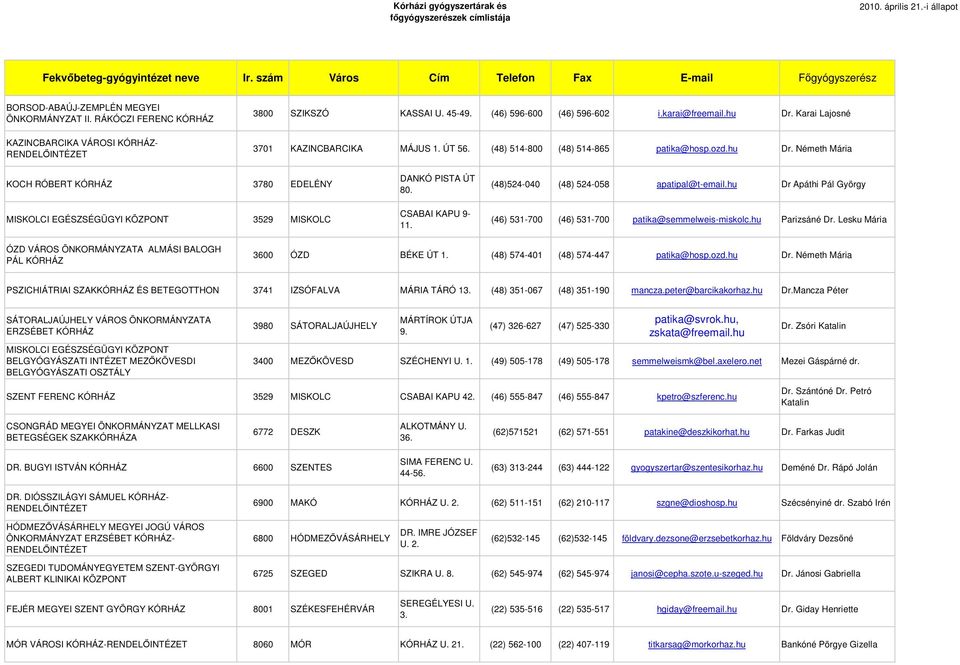Click the city cell 'HÓDMEZŐVÁSÁRHELY'
Screen dimensions: 960x665
click(340, 538)
